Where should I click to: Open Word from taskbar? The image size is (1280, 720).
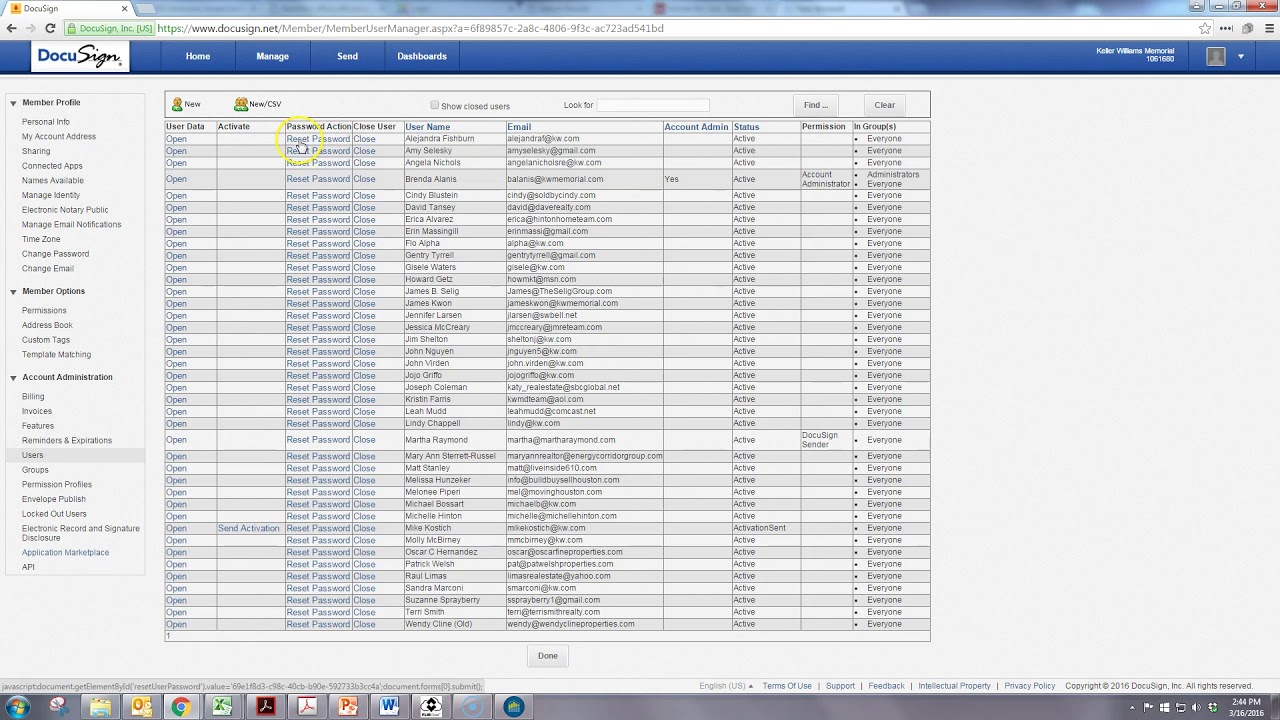pyautogui.click(x=389, y=707)
